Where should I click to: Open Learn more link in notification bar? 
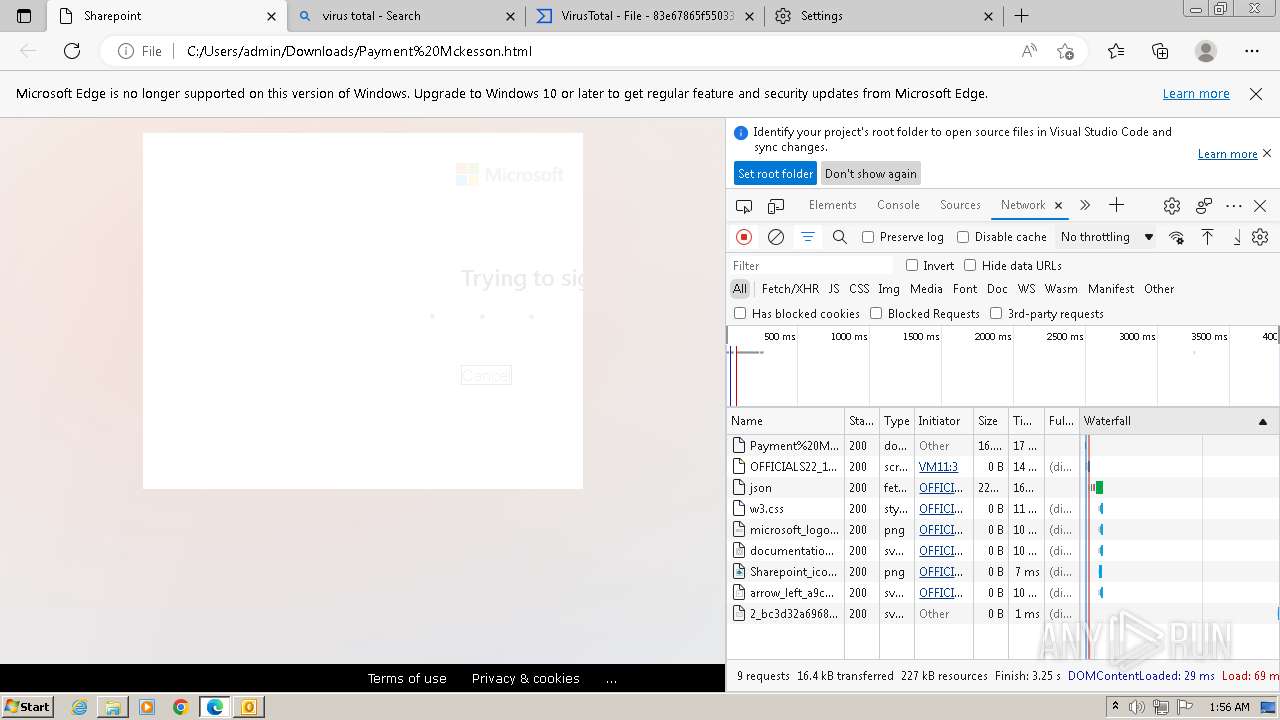[x=1196, y=94]
